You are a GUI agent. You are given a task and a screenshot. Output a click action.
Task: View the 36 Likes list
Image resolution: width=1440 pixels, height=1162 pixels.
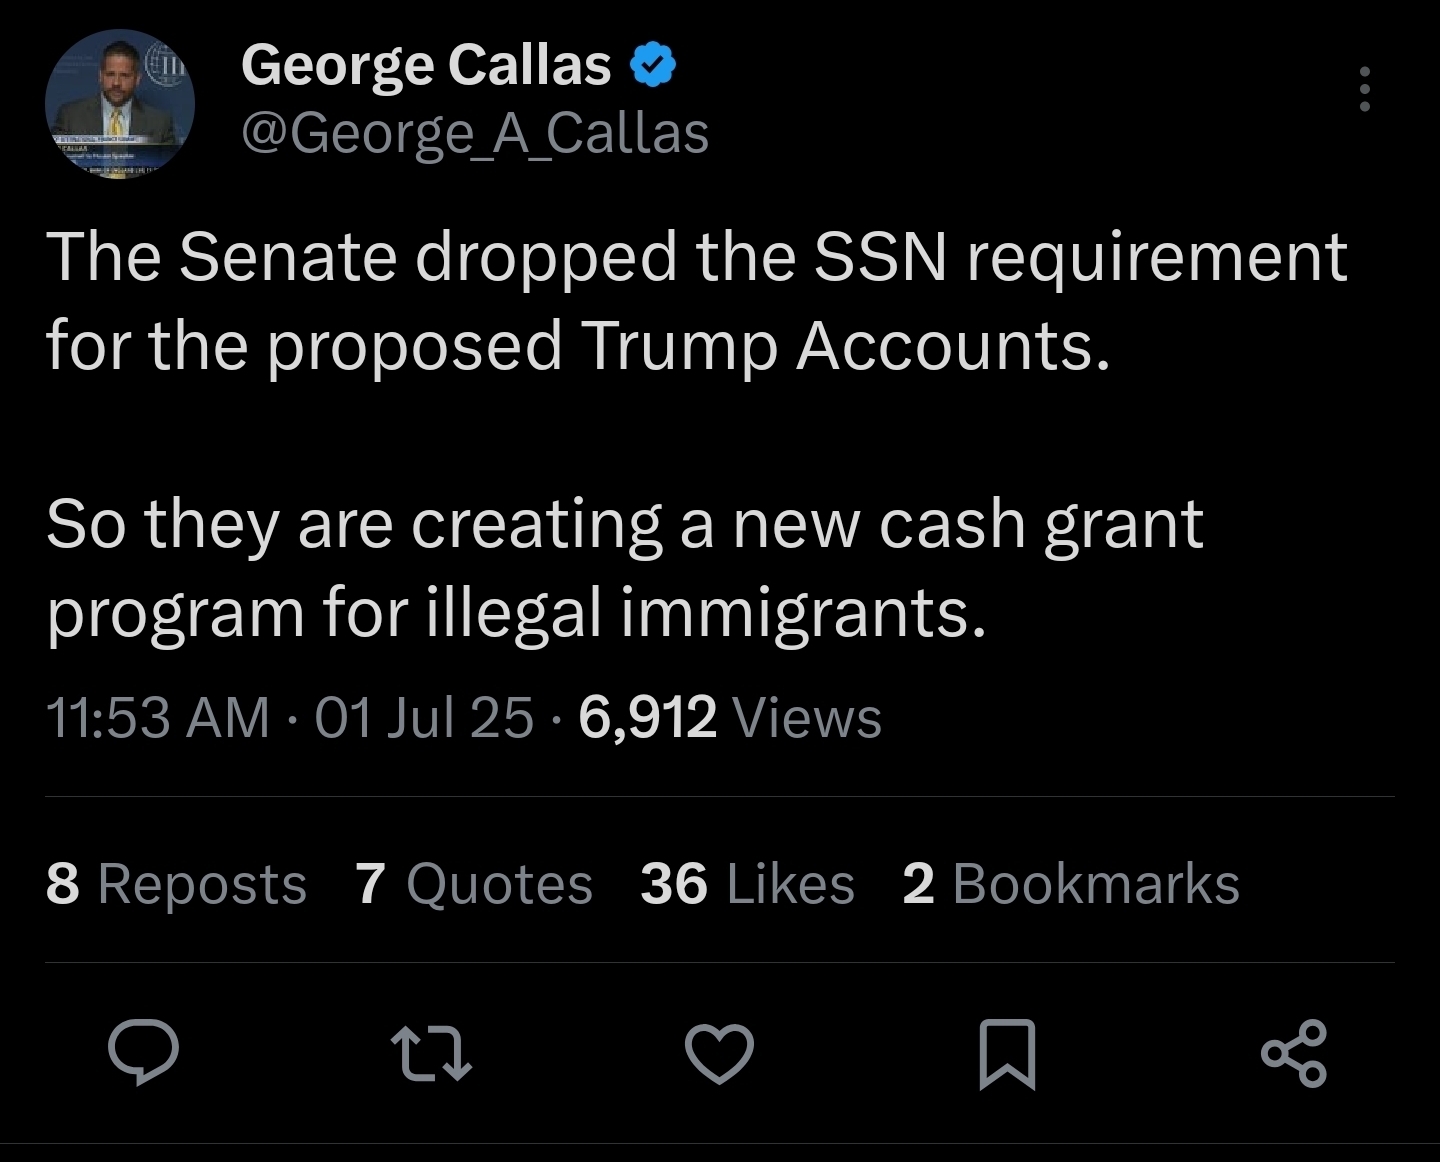click(747, 884)
